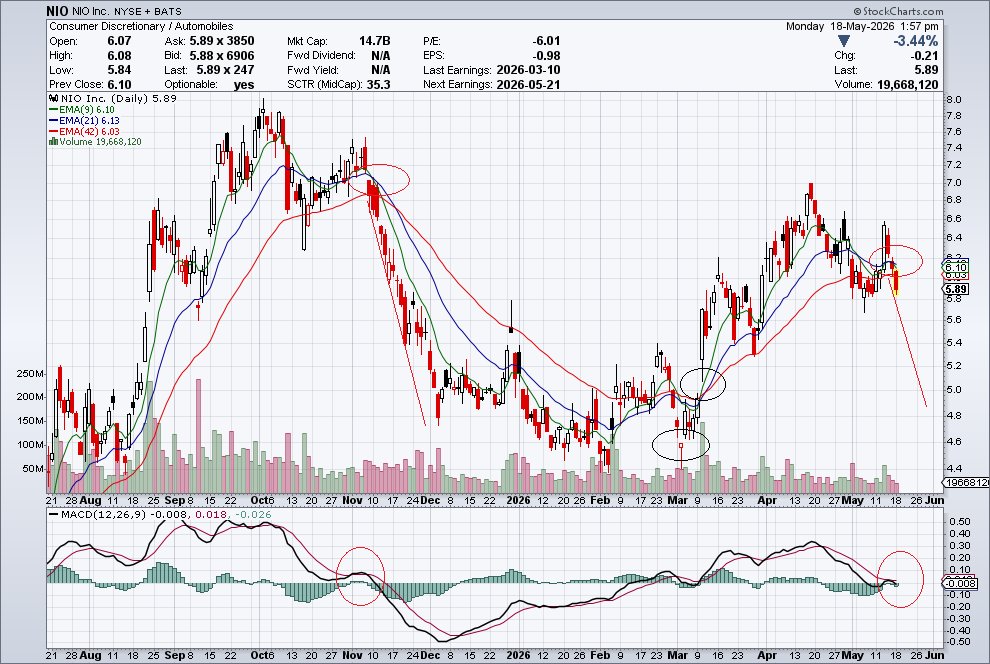Image resolution: width=990 pixels, height=664 pixels.
Task: Click the -0.50 label on the MACD axis
Action: [958, 643]
